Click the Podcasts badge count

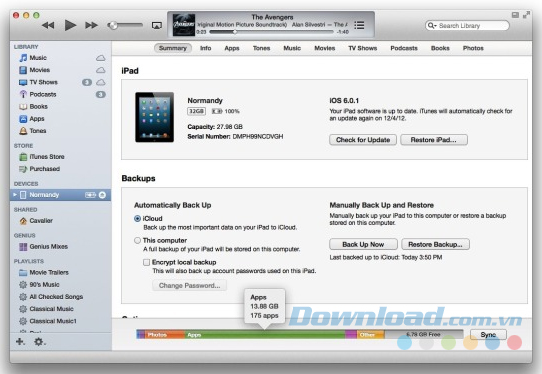pos(101,94)
